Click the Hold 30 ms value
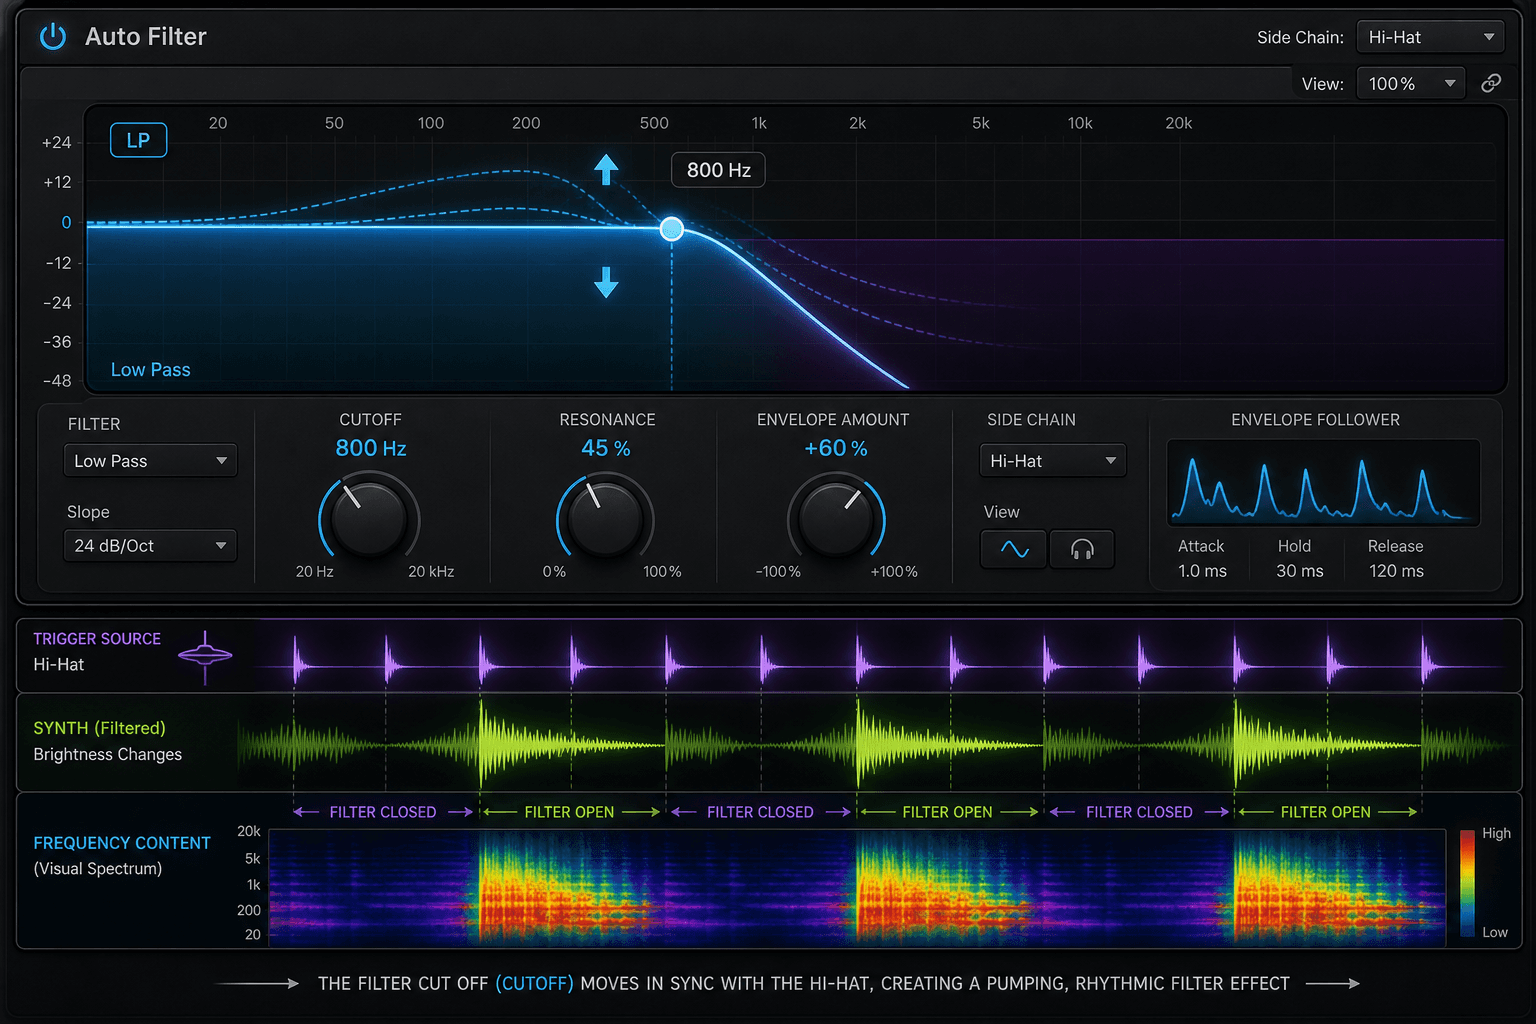 (1300, 571)
